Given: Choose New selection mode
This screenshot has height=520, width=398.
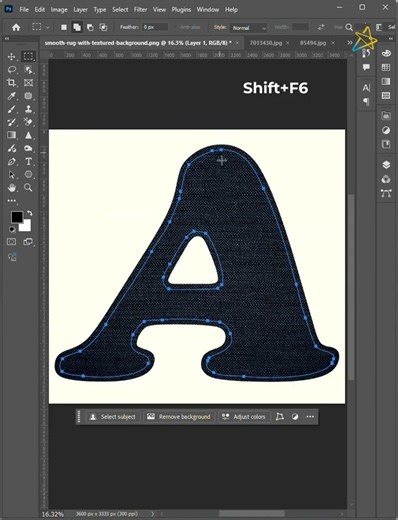Looking at the screenshot, I should 64,27.
